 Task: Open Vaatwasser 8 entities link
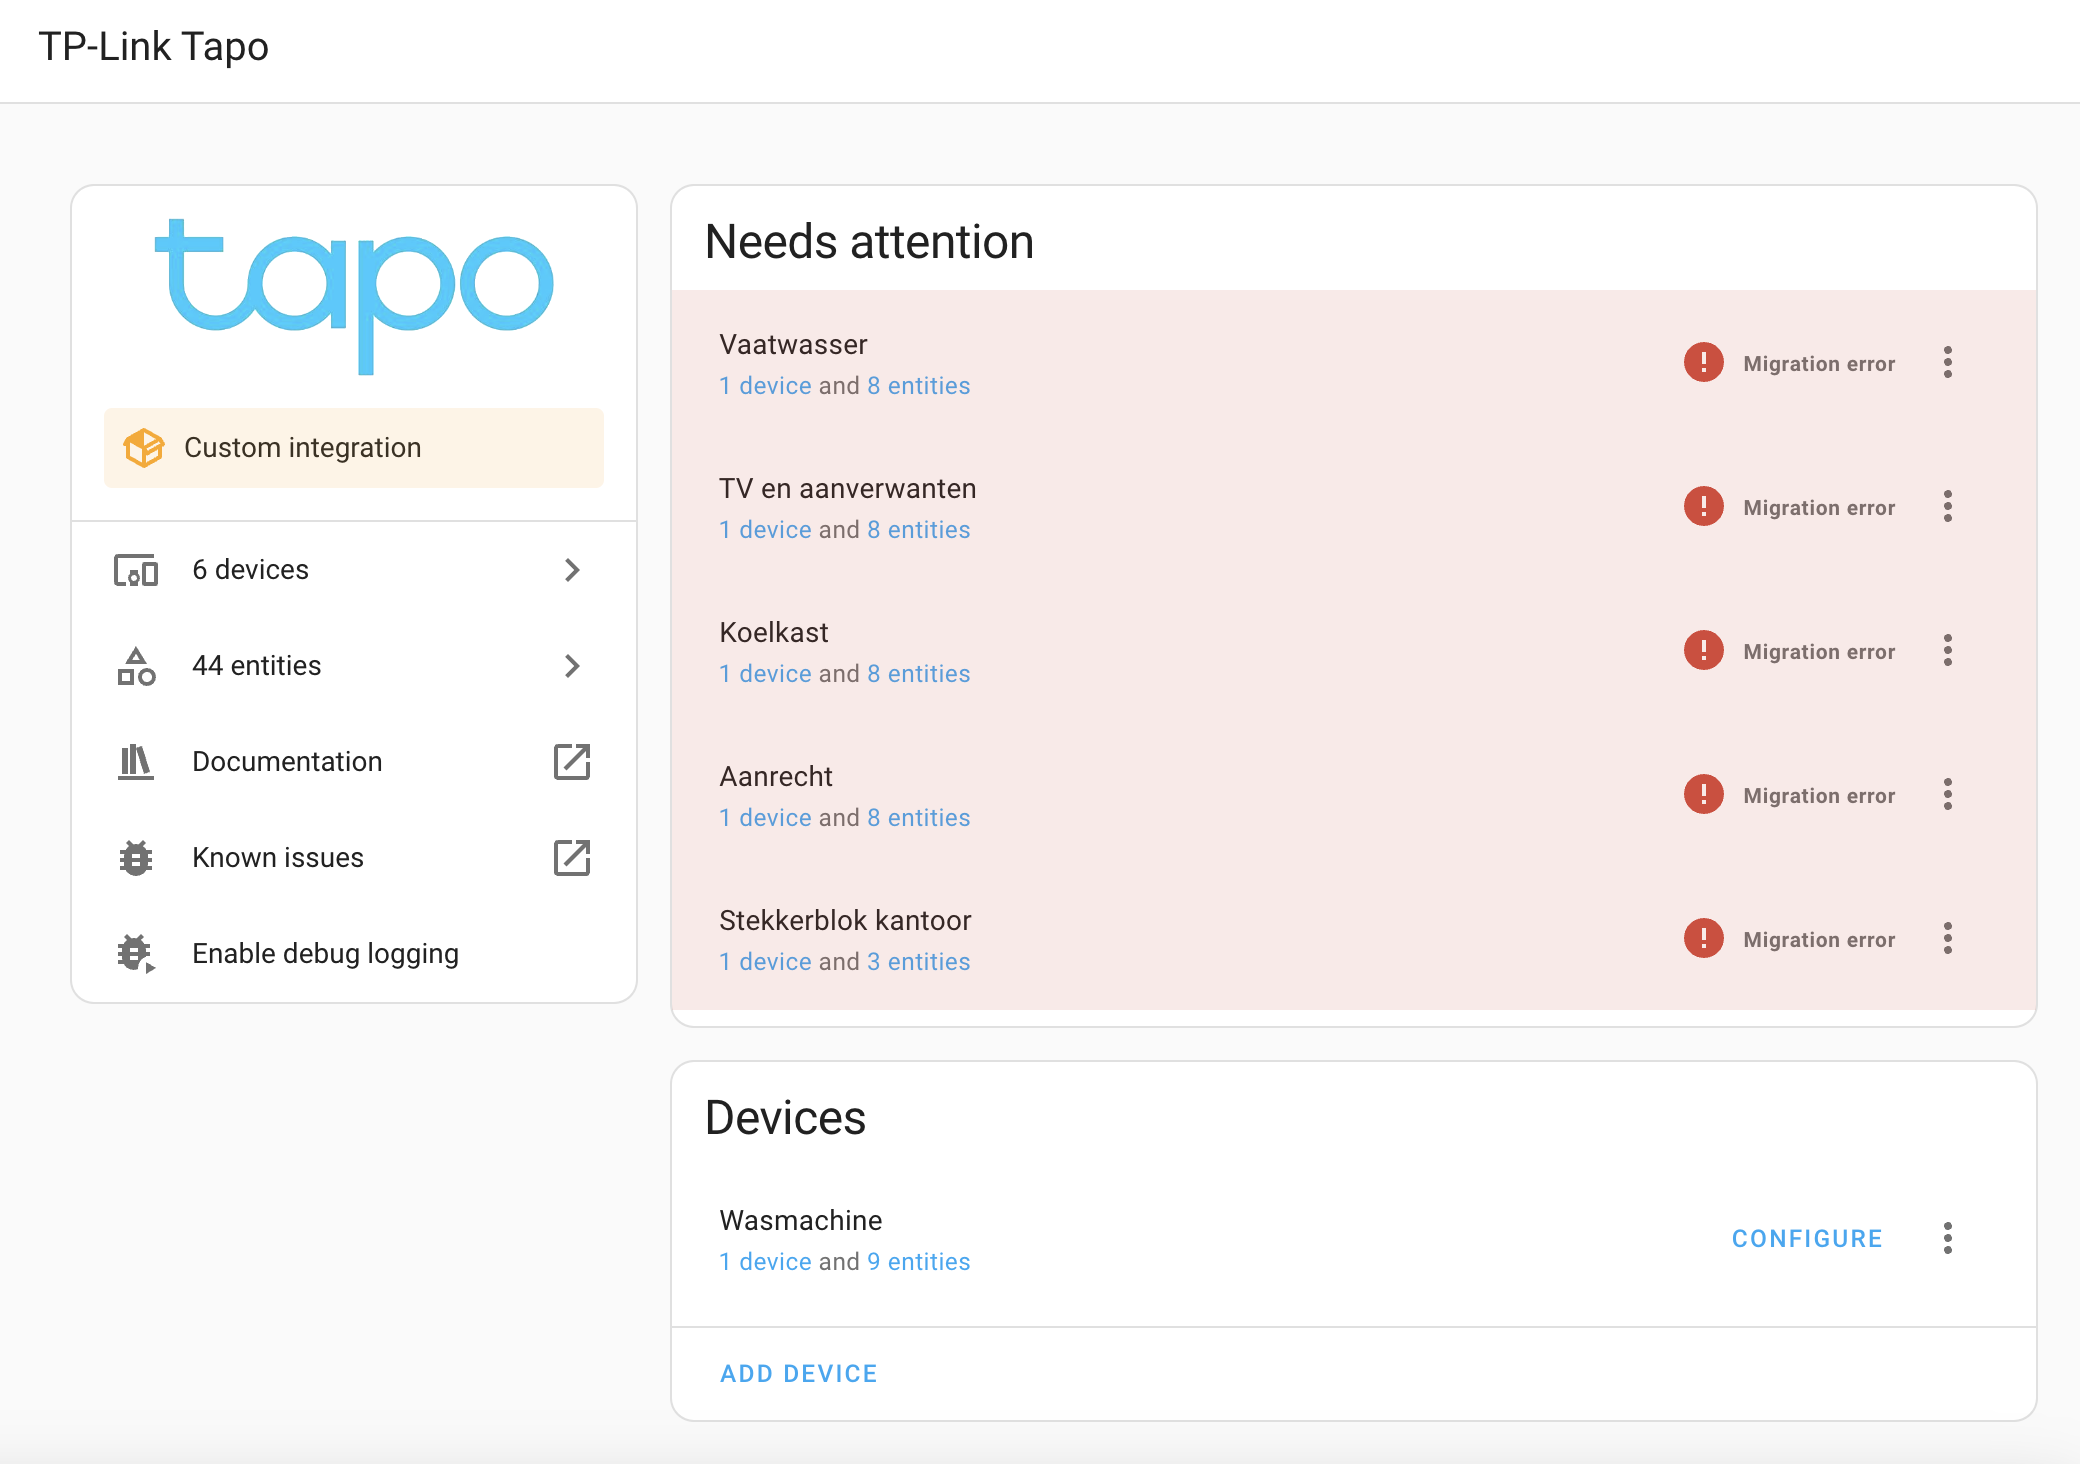tap(918, 386)
